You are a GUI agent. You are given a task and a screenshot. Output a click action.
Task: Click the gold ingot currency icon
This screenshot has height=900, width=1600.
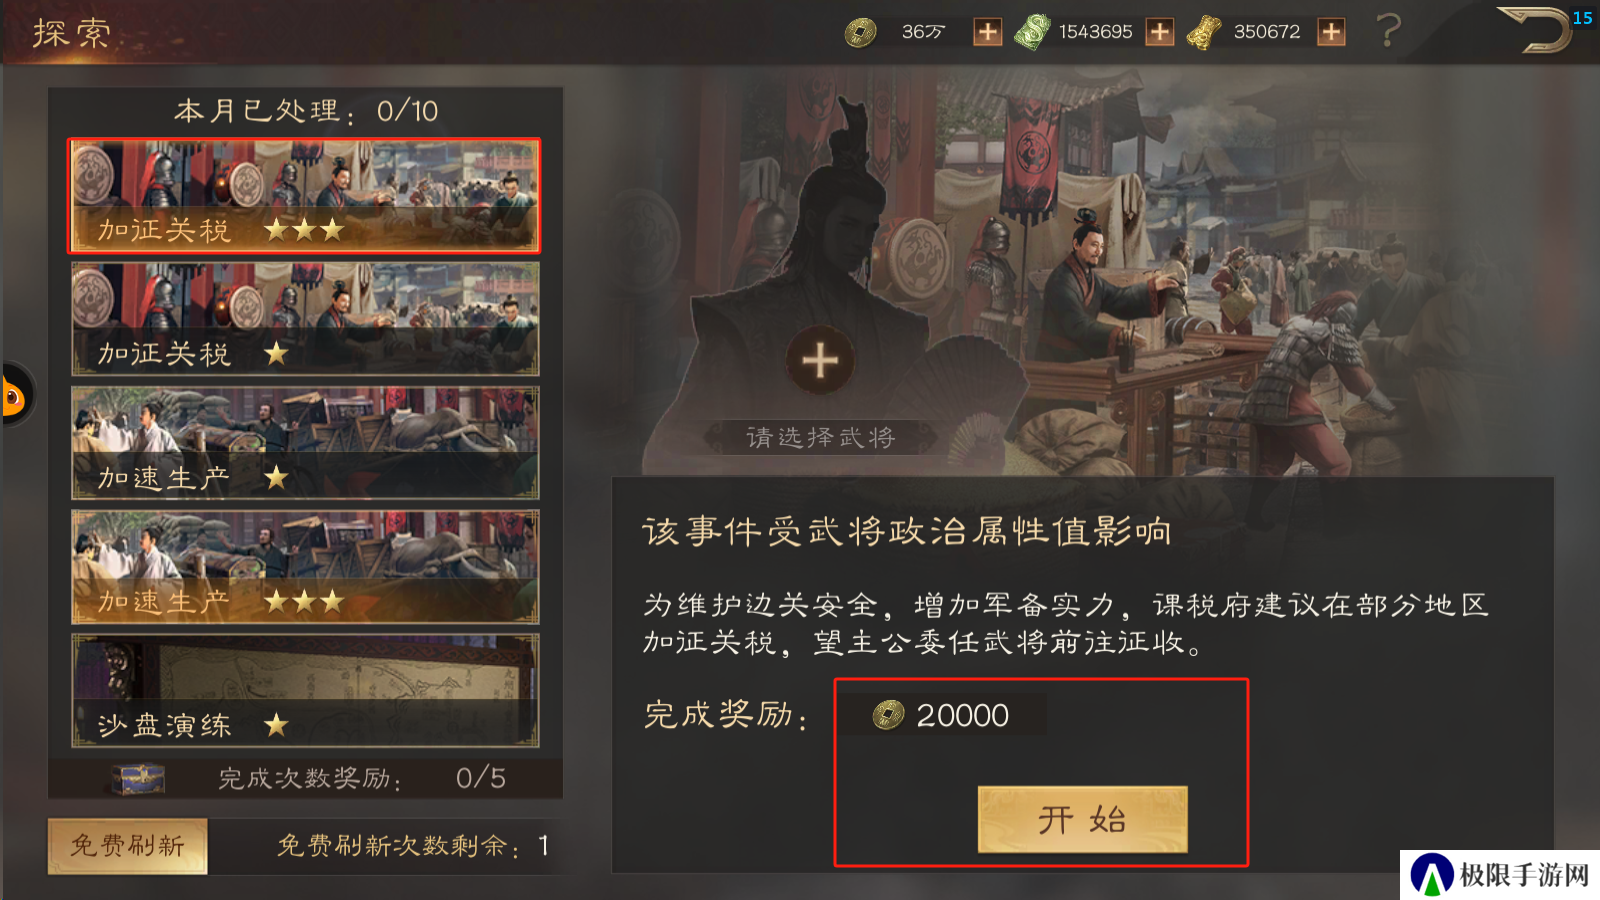[1204, 32]
